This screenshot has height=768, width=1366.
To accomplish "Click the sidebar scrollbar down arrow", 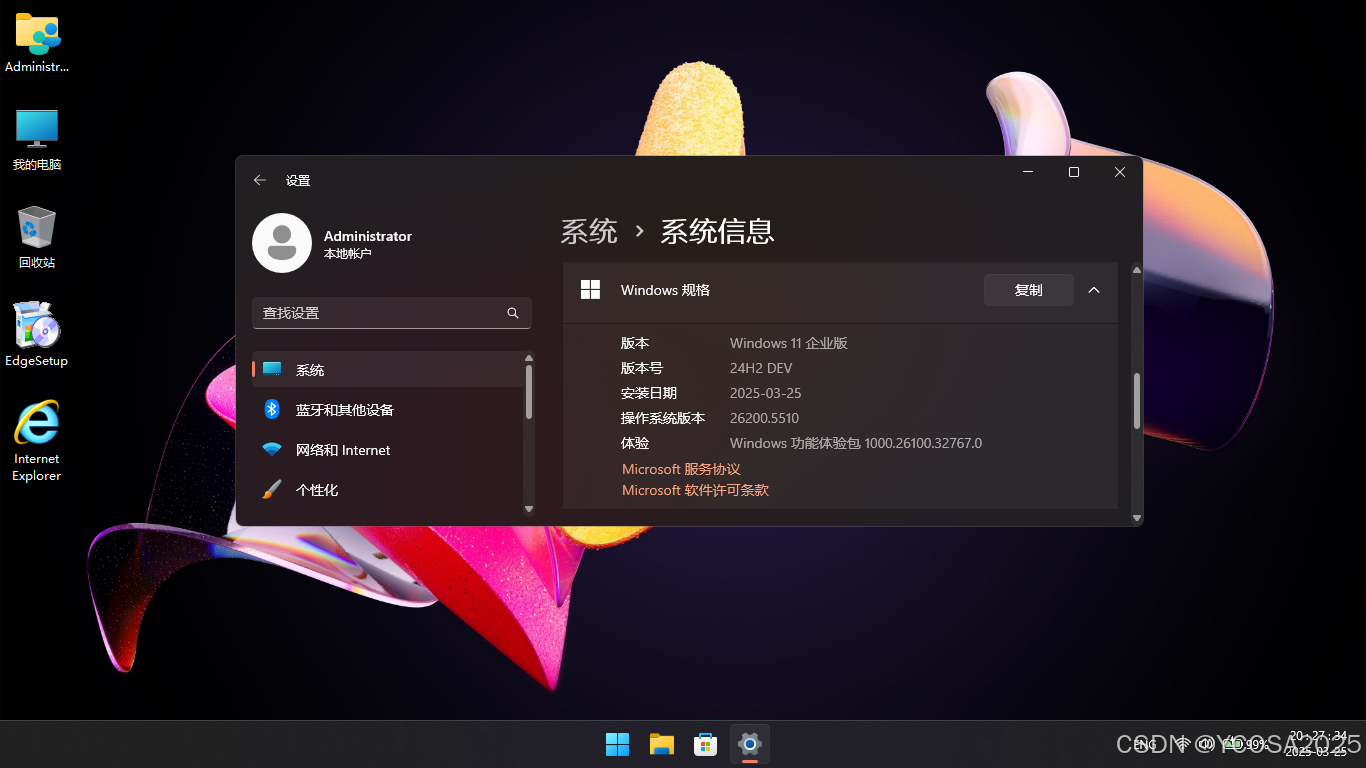I will point(529,508).
